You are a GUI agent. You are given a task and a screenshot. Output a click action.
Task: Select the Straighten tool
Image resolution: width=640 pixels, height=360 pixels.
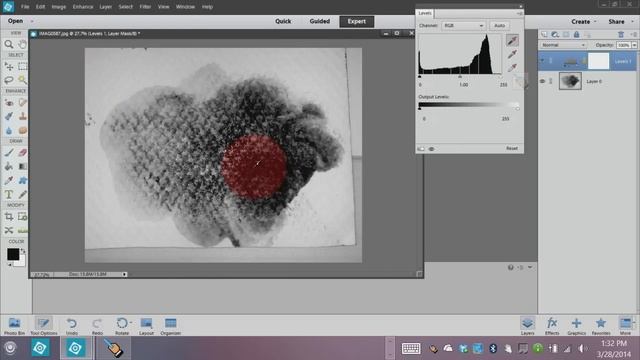click(x=22, y=231)
